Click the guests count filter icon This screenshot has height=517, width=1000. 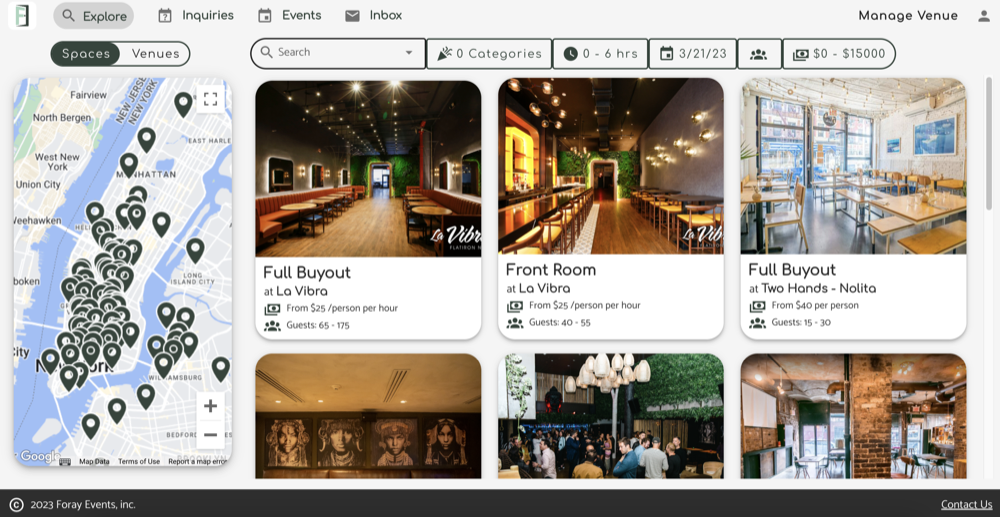tap(759, 54)
